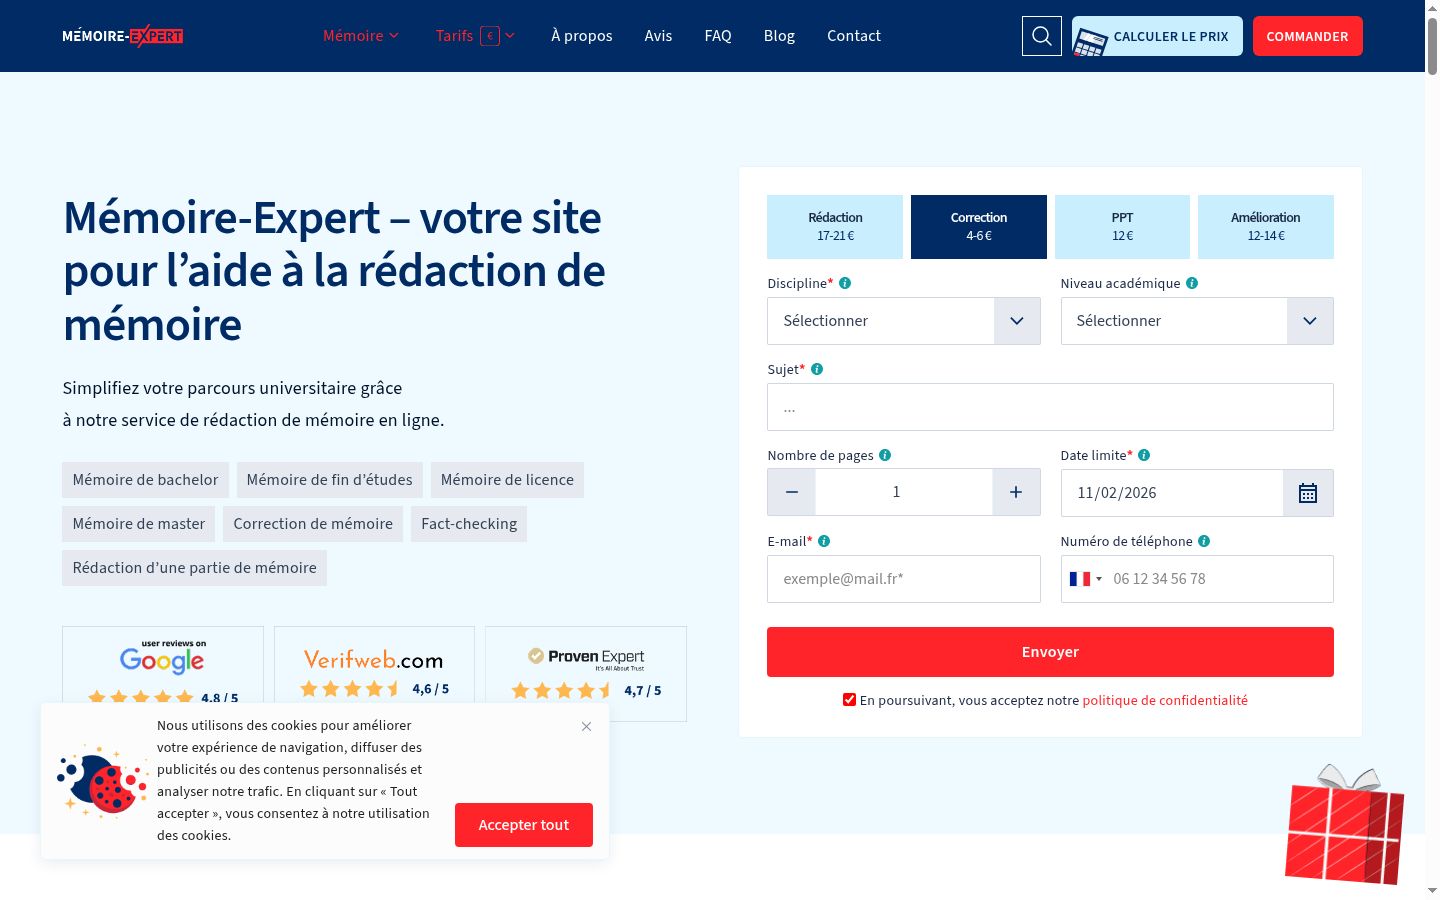This screenshot has height=900, width=1440.
Task: Click the red gift box icon
Action: [1345, 826]
